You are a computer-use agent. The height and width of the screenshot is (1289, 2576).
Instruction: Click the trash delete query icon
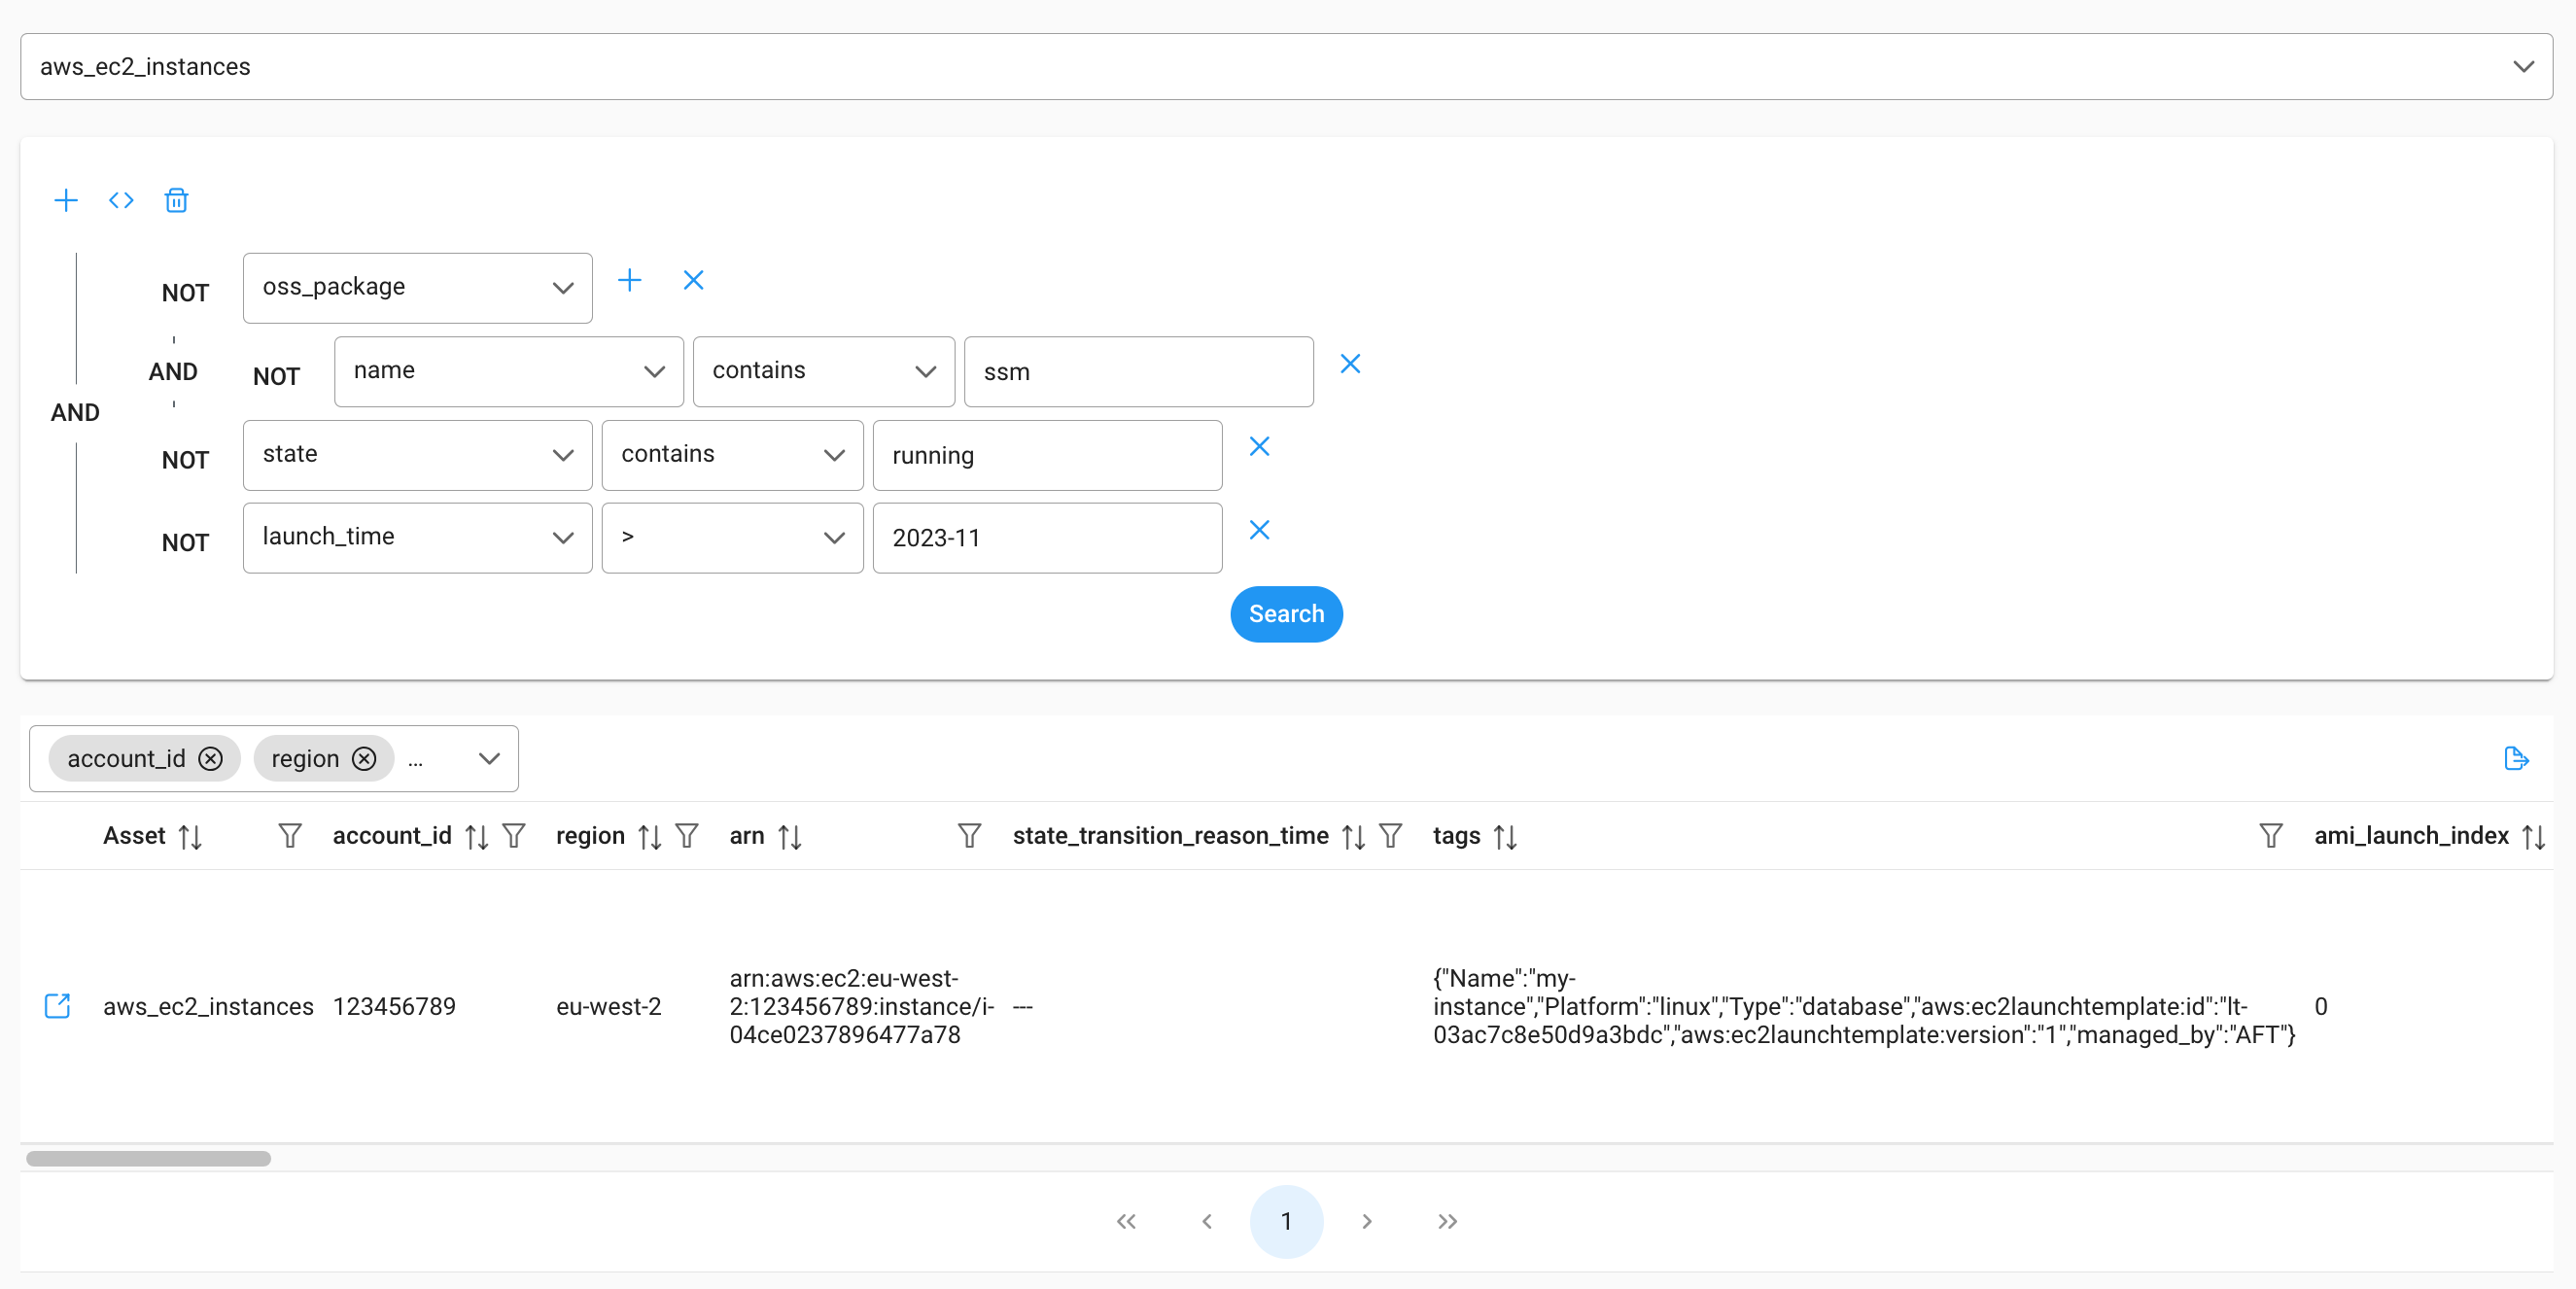point(176,200)
